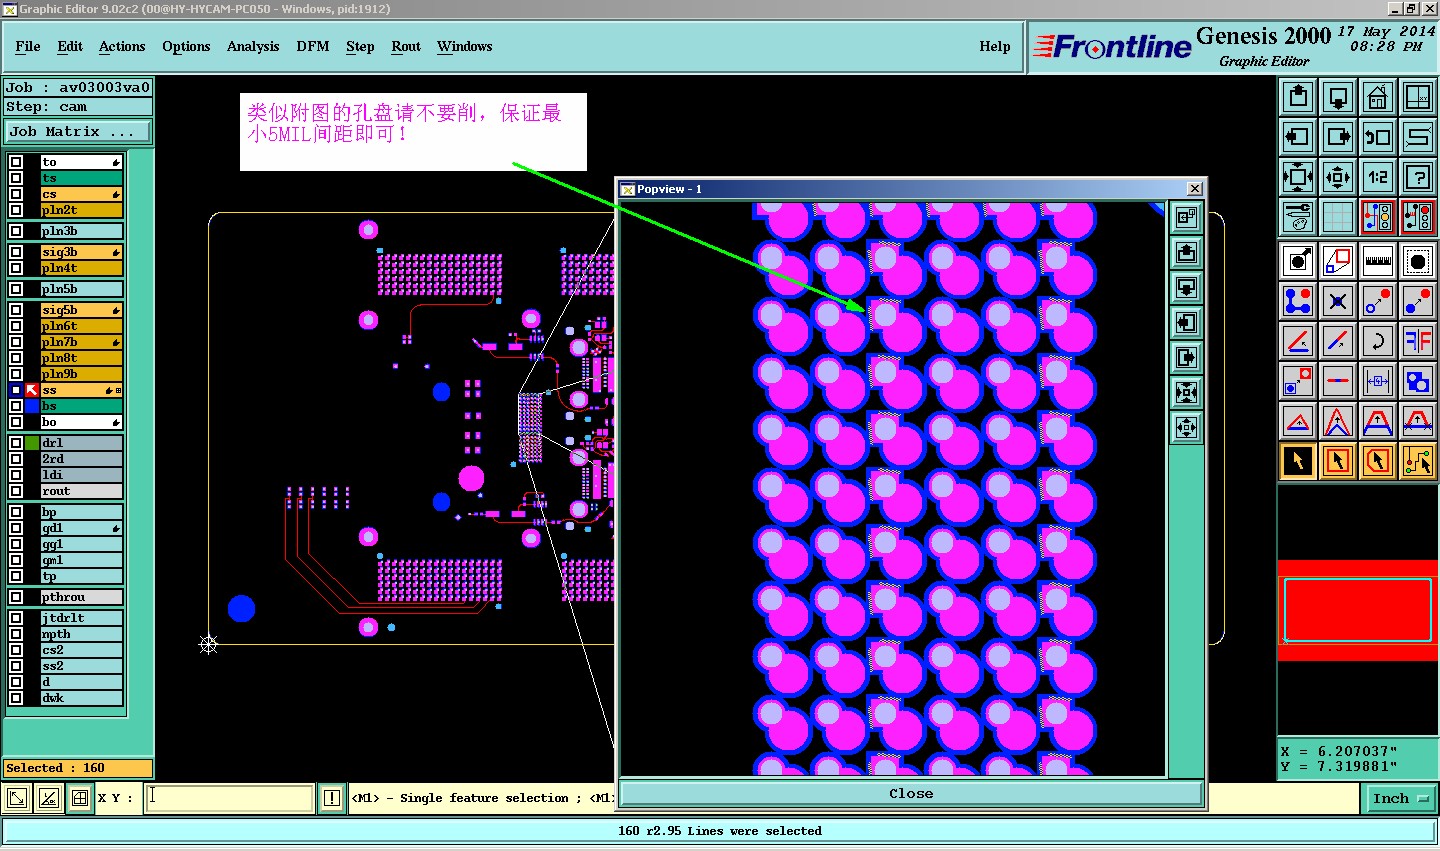Open the Edit menu
This screenshot has width=1440, height=851.
(70, 46)
